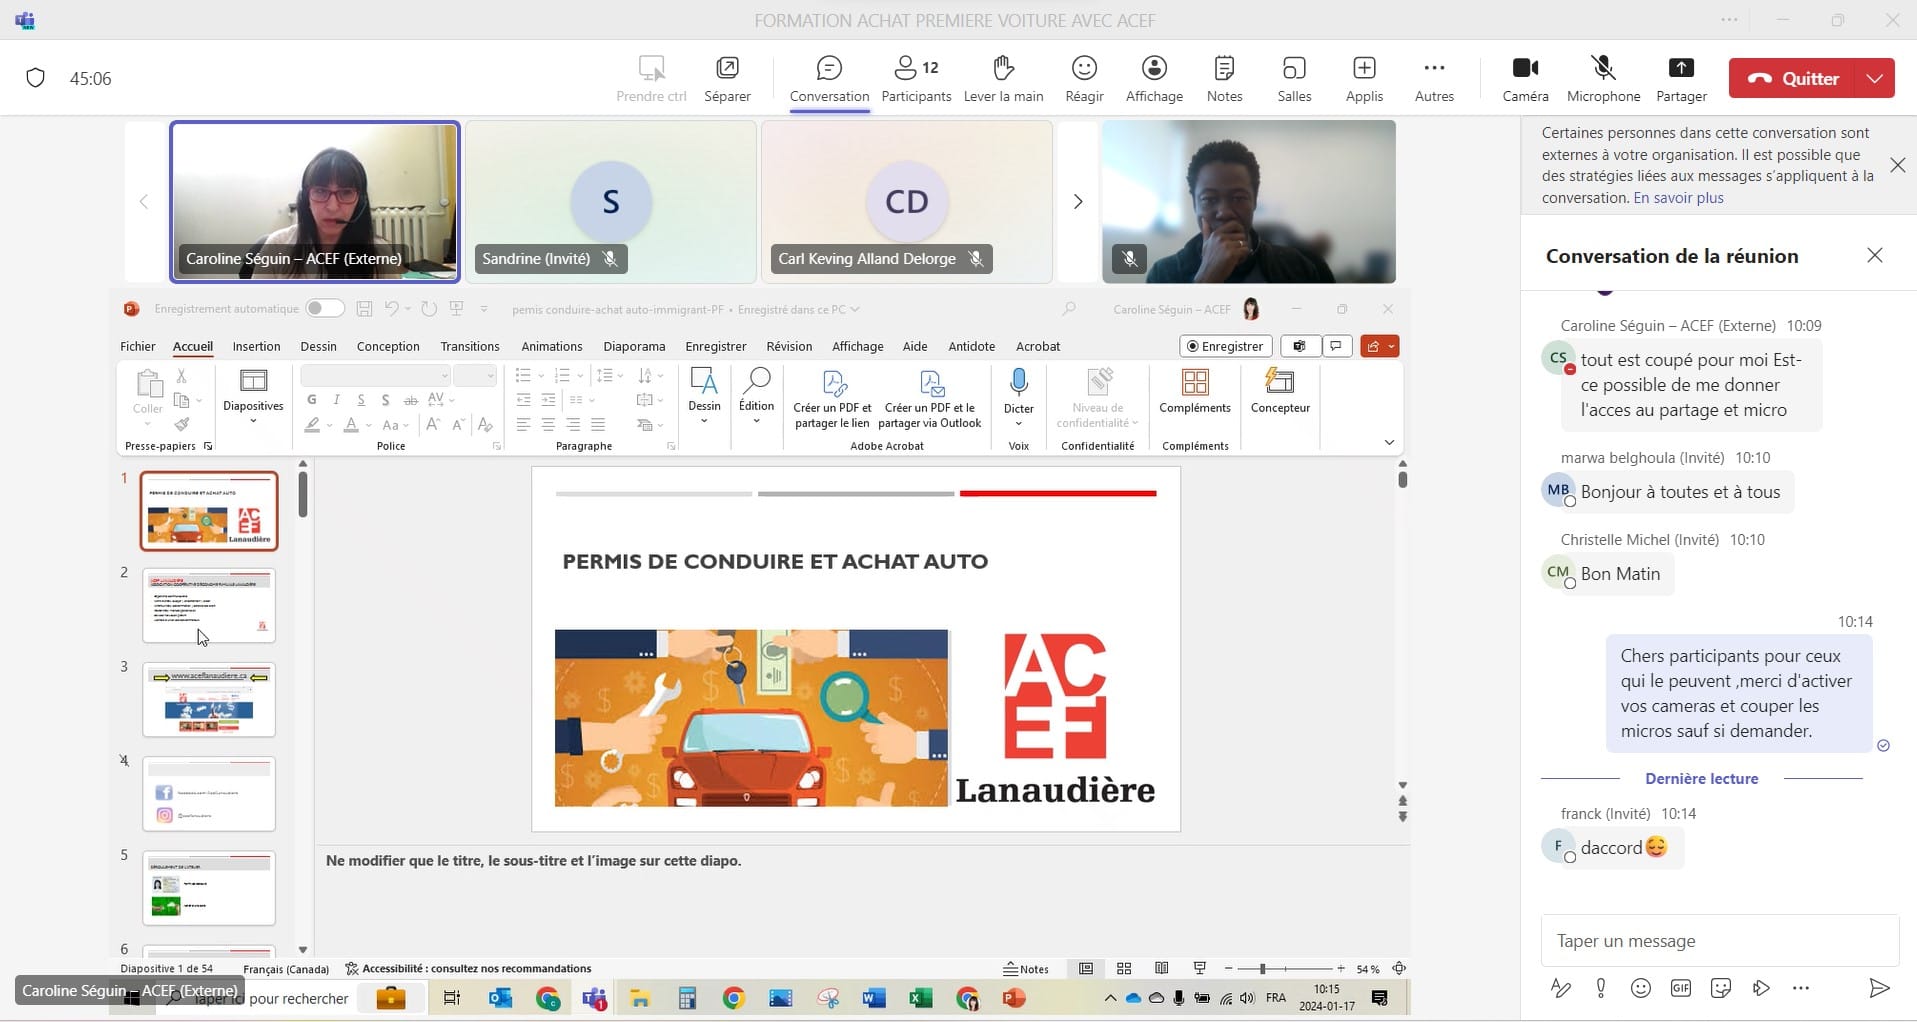The width and height of the screenshot is (1917, 1022).
Task: Open the Applis apps button
Action: (x=1364, y=79)
